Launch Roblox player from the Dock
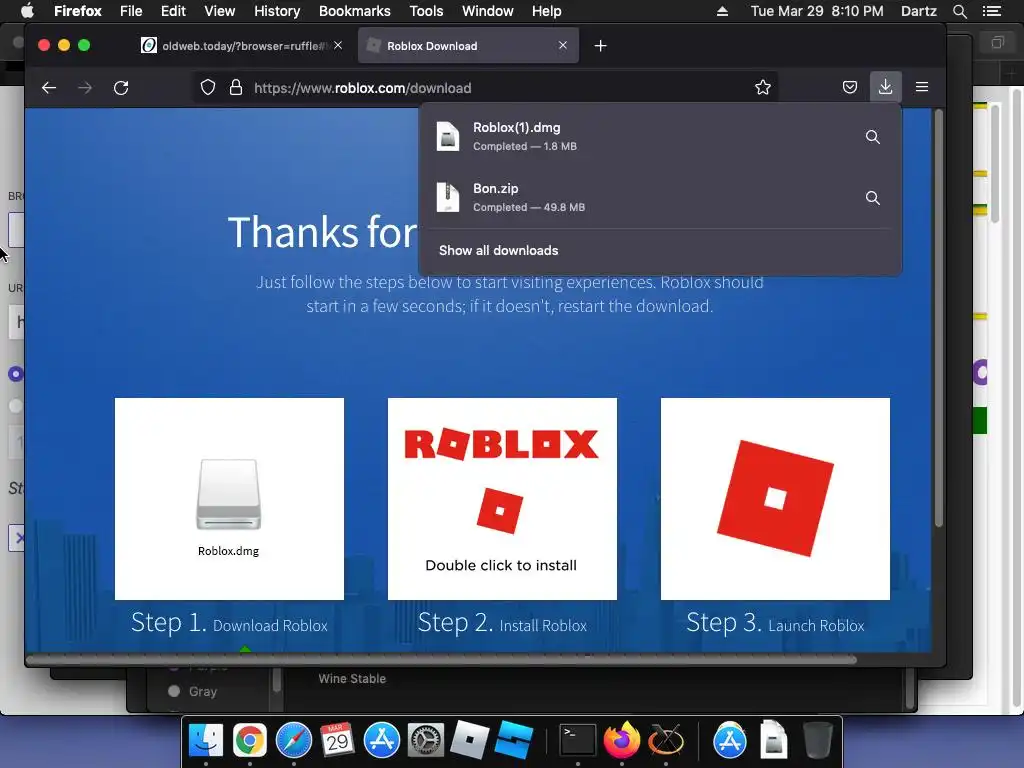This screenshot has height=768, width=1024. (470, 740)
